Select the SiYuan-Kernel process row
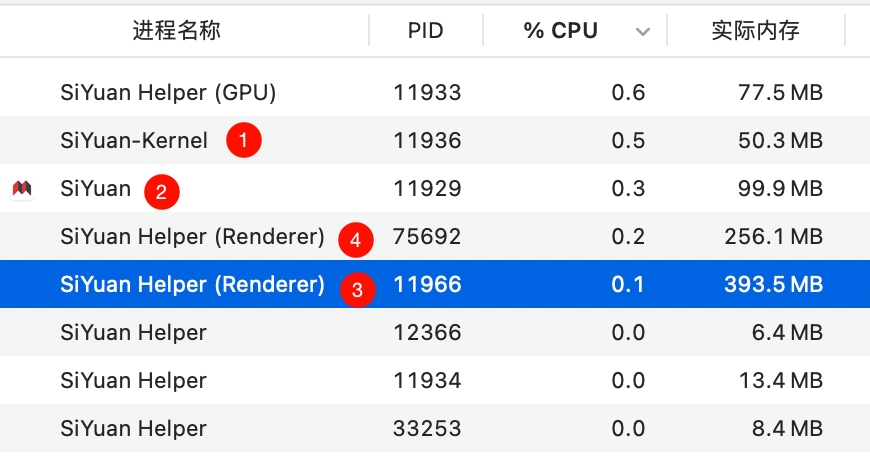The image size is (870, 468). click(x=134, y=141)
